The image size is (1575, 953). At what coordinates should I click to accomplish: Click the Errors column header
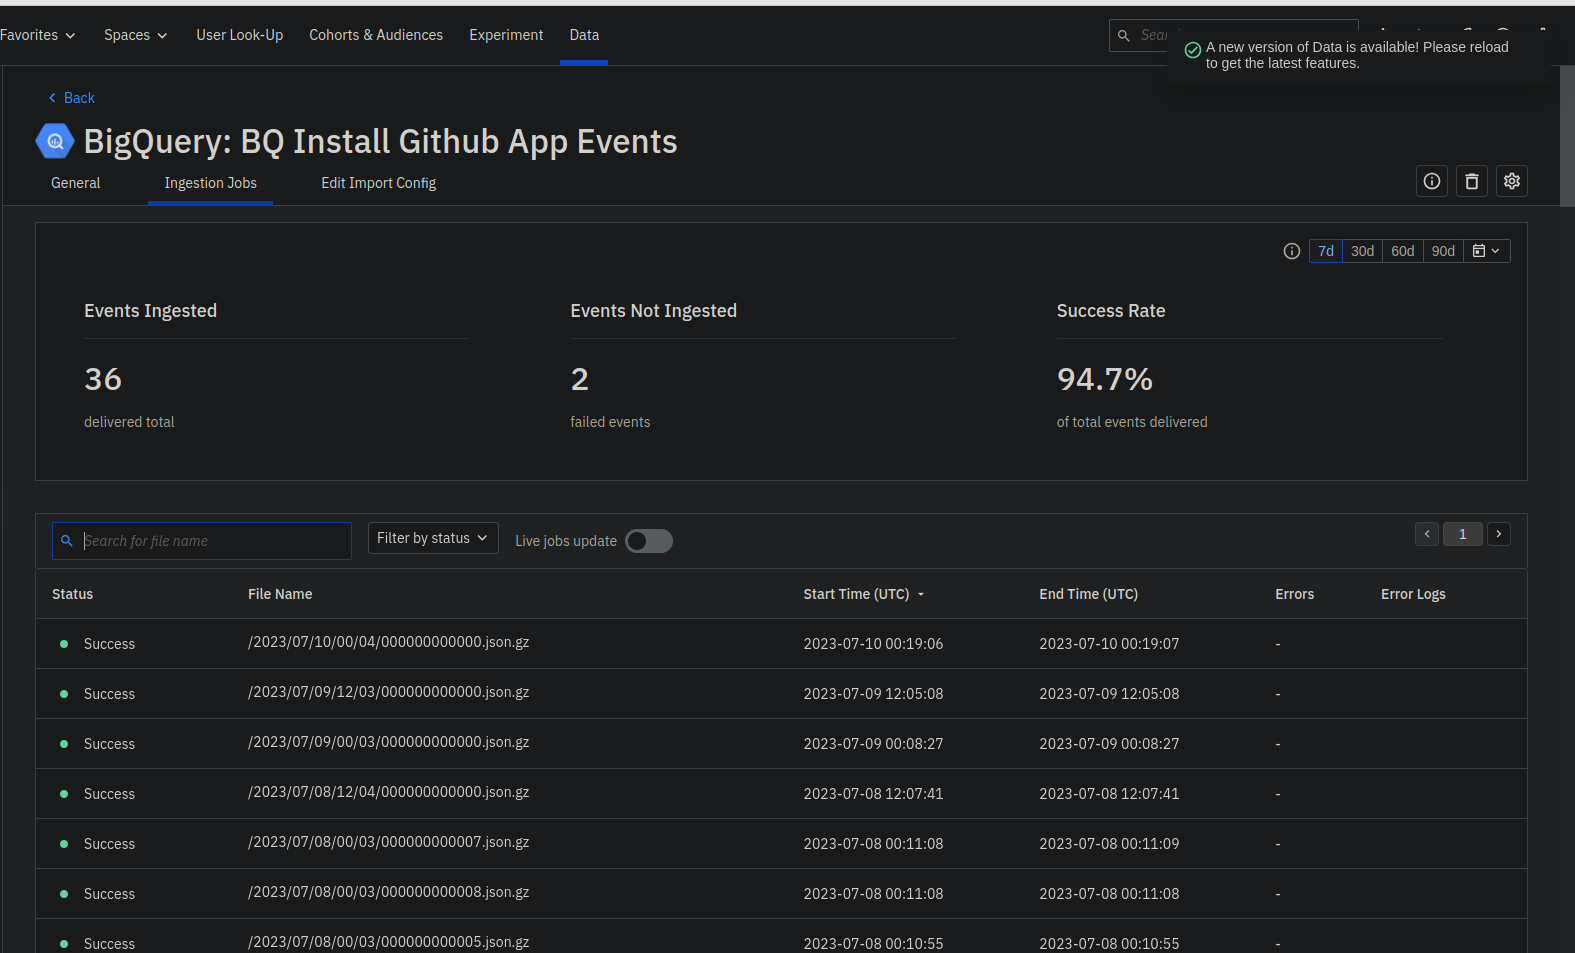[x=1294, y=594]
